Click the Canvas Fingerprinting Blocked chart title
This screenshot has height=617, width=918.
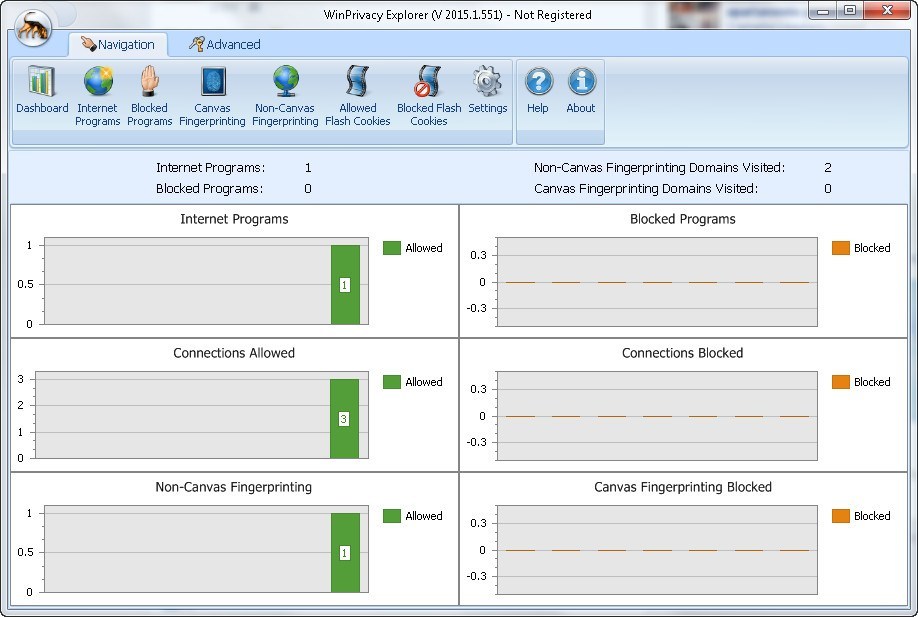[683, 487]
